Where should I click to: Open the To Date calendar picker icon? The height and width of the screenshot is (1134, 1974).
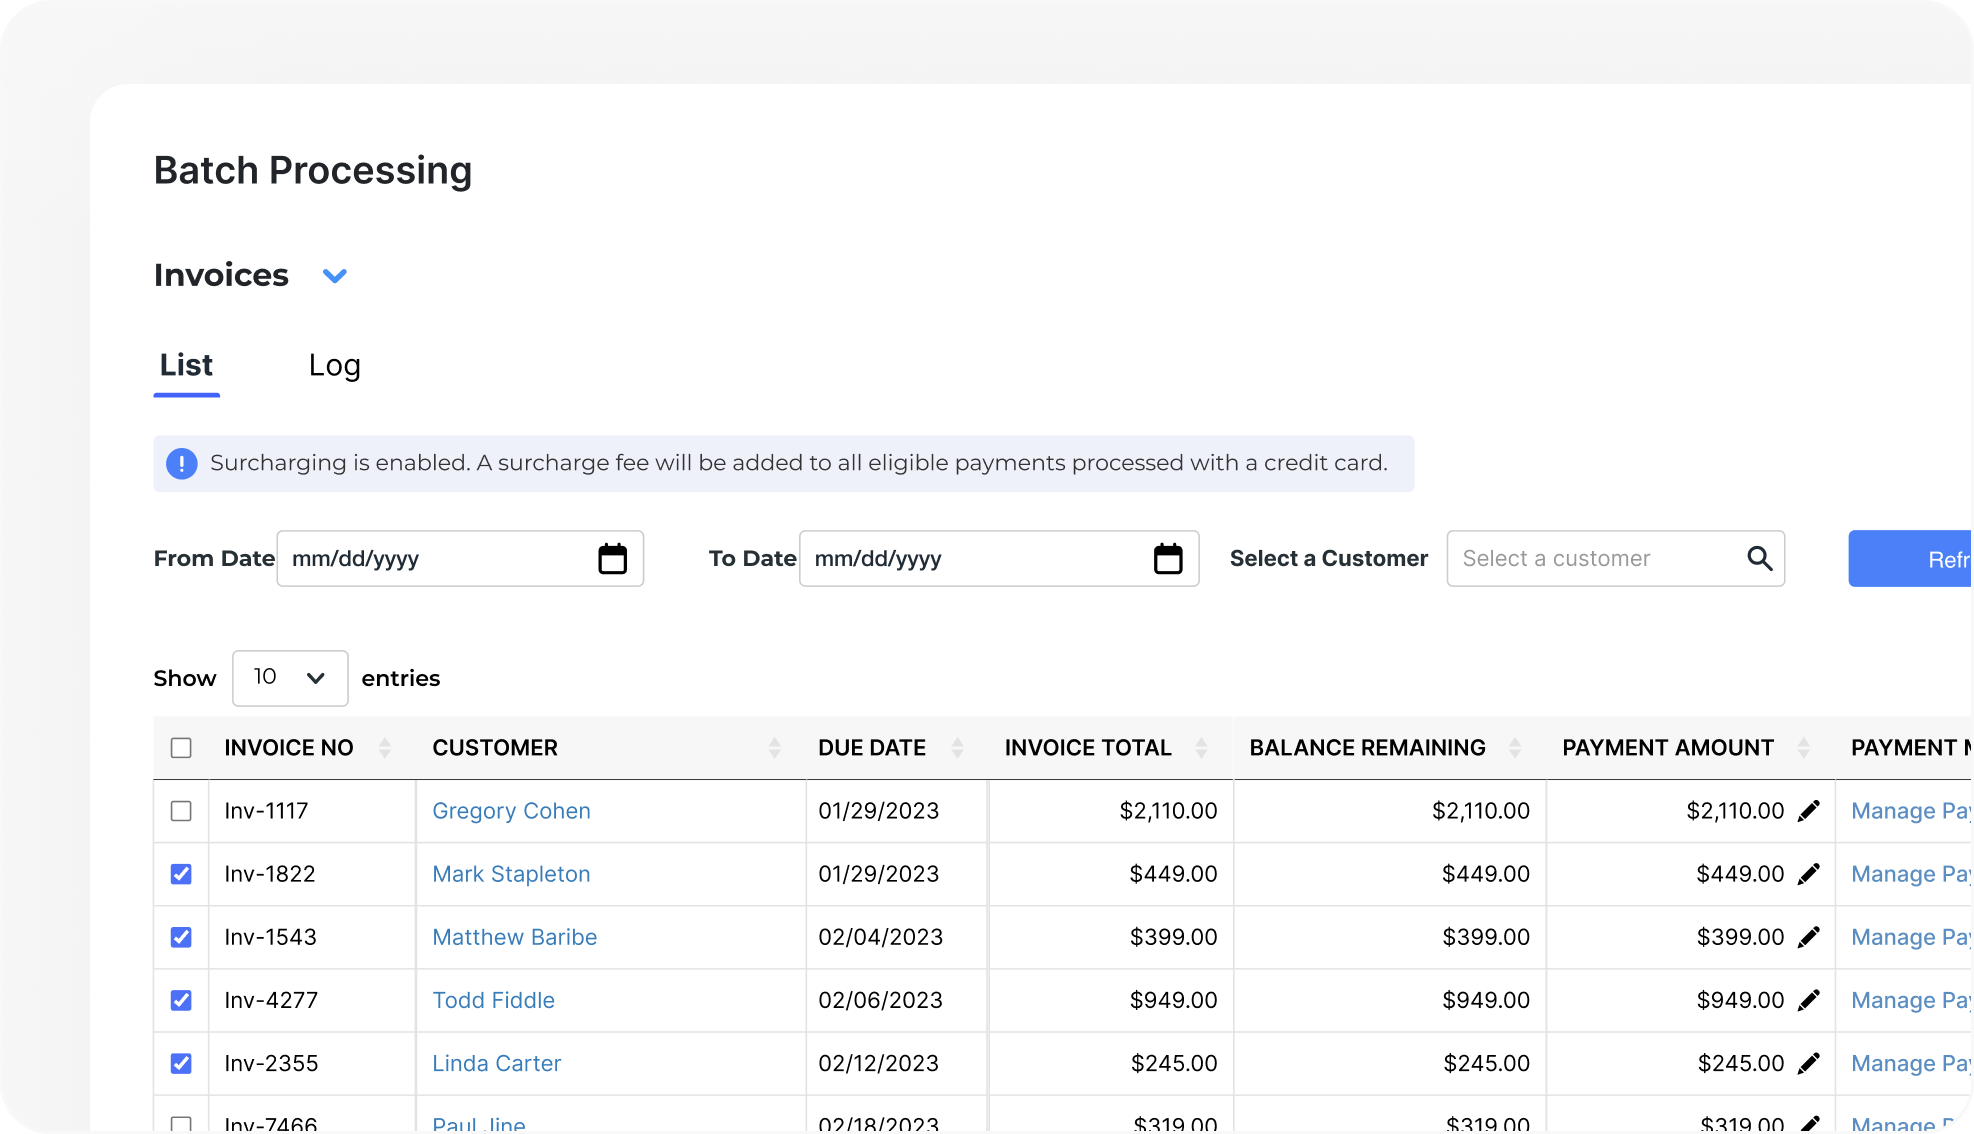[x=1168, y=559]
